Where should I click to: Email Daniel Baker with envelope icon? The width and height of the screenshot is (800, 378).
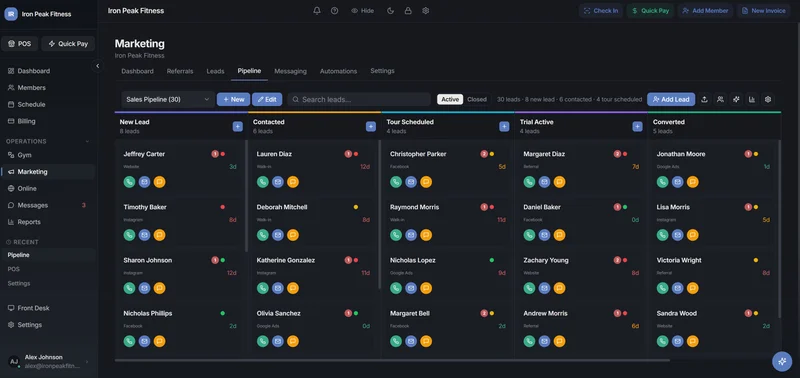[x=544, y=235]
